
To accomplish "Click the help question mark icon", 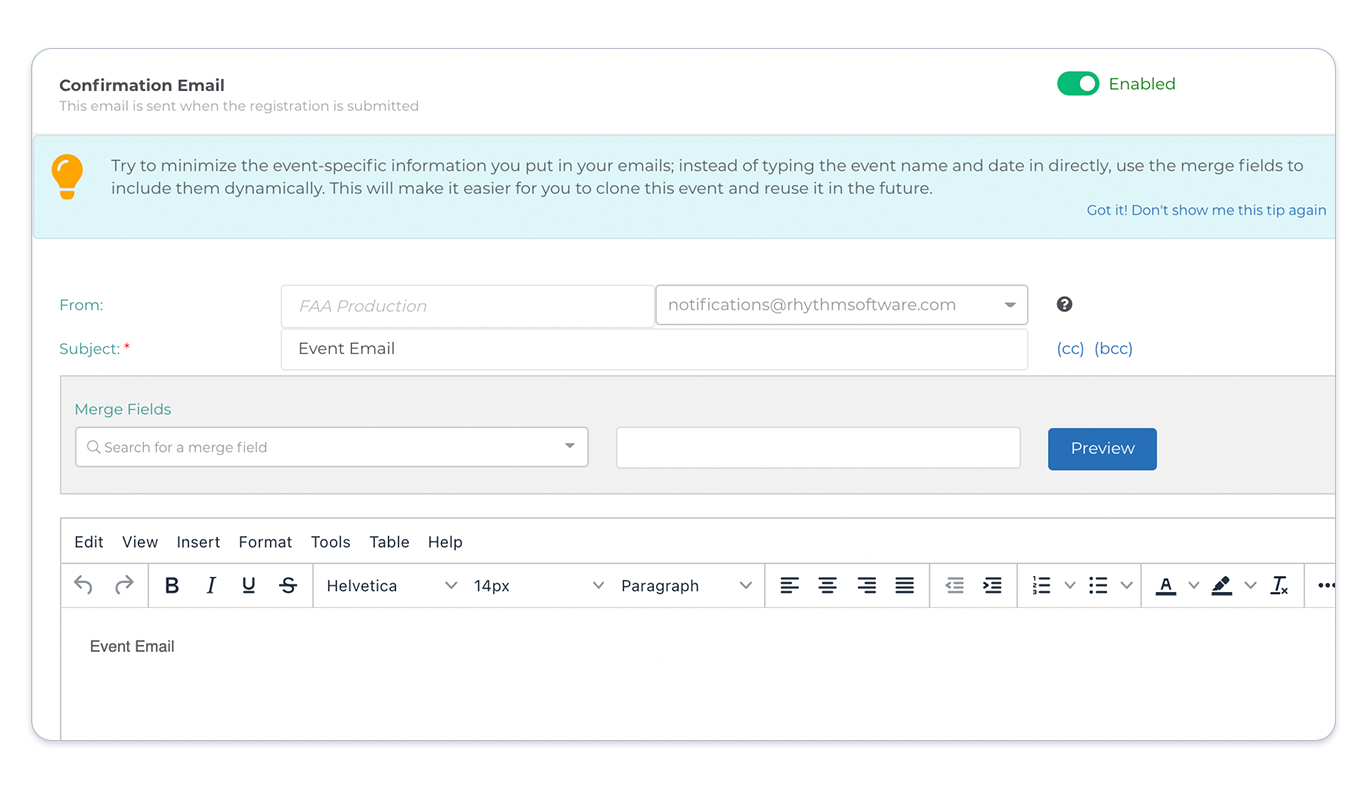I will (x=1065, y=305).
